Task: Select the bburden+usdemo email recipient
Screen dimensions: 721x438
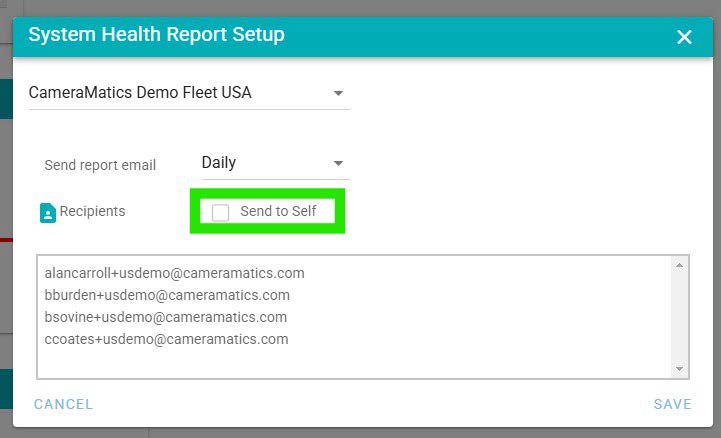Action: 167,295
